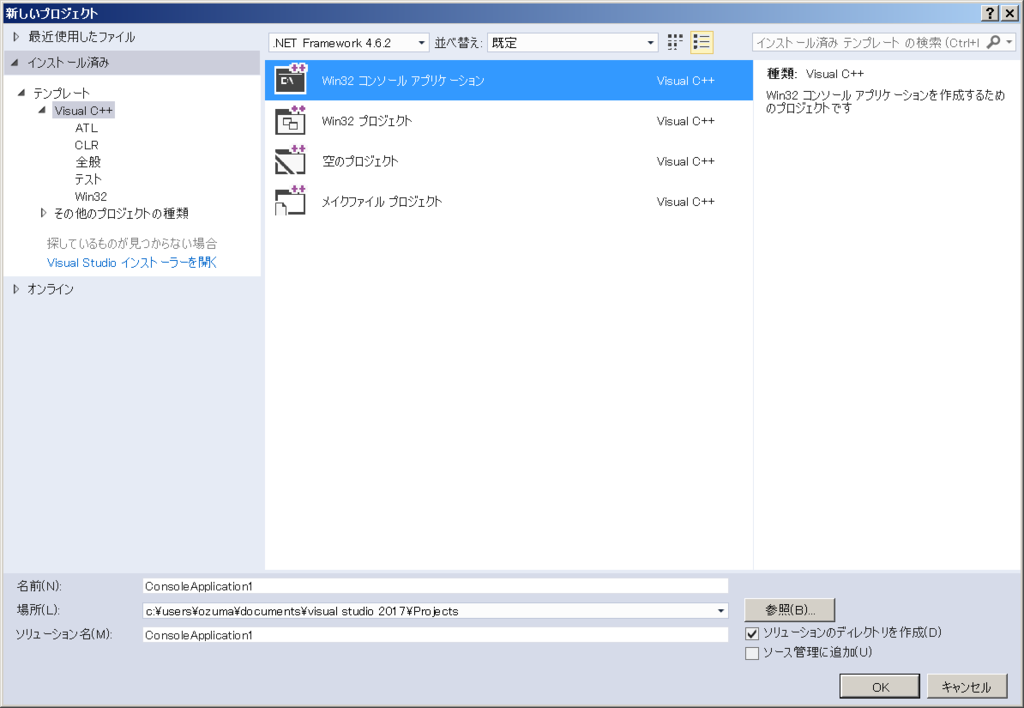Viewport: 1024px width, 708px height.
Task: Collapse the Visual C++ tree node
Action: tap(42, 110)
